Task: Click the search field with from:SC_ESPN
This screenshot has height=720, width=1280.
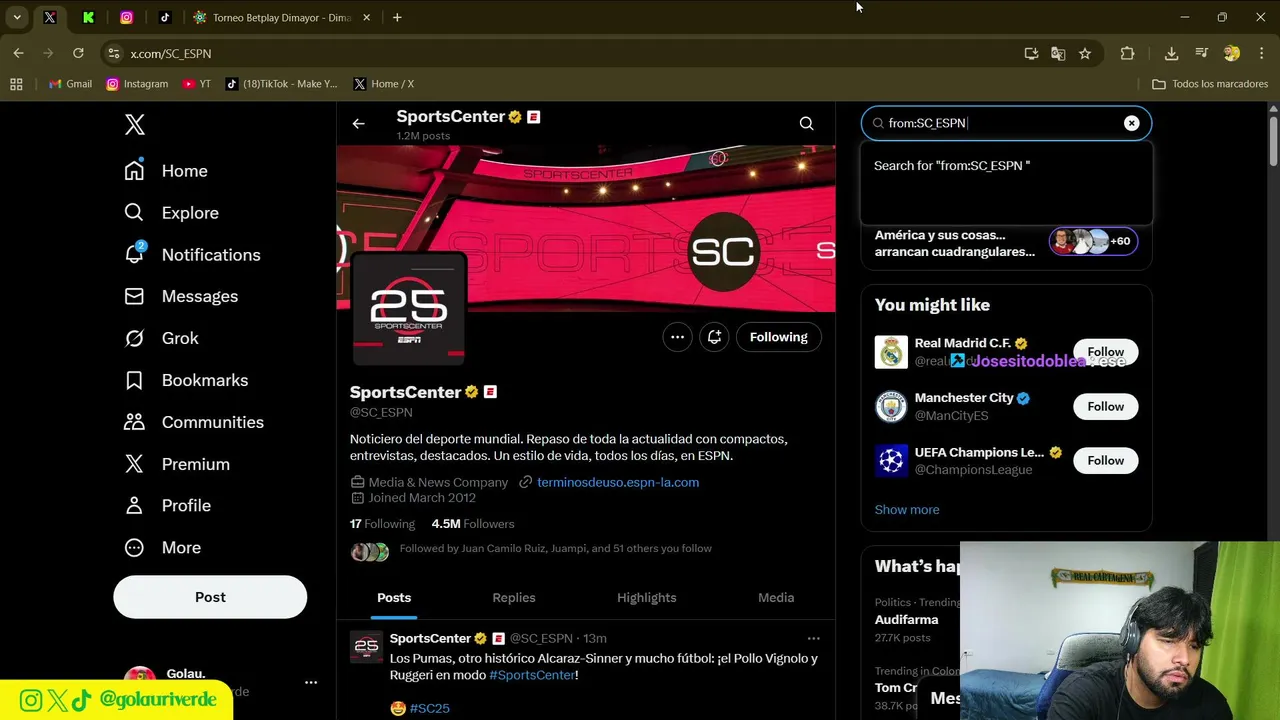Action: point(1006,123)
